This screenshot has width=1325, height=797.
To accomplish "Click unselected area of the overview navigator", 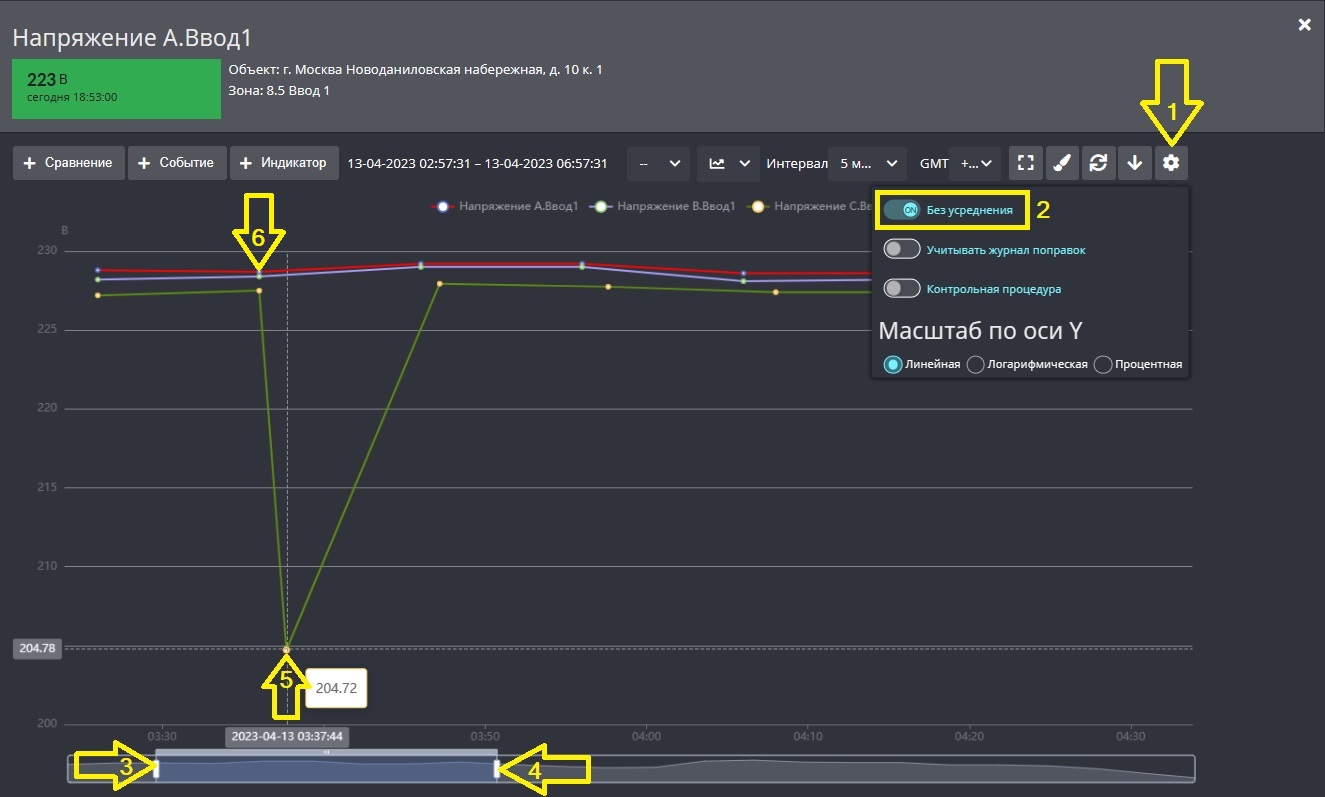I will (x=845, y=768).
